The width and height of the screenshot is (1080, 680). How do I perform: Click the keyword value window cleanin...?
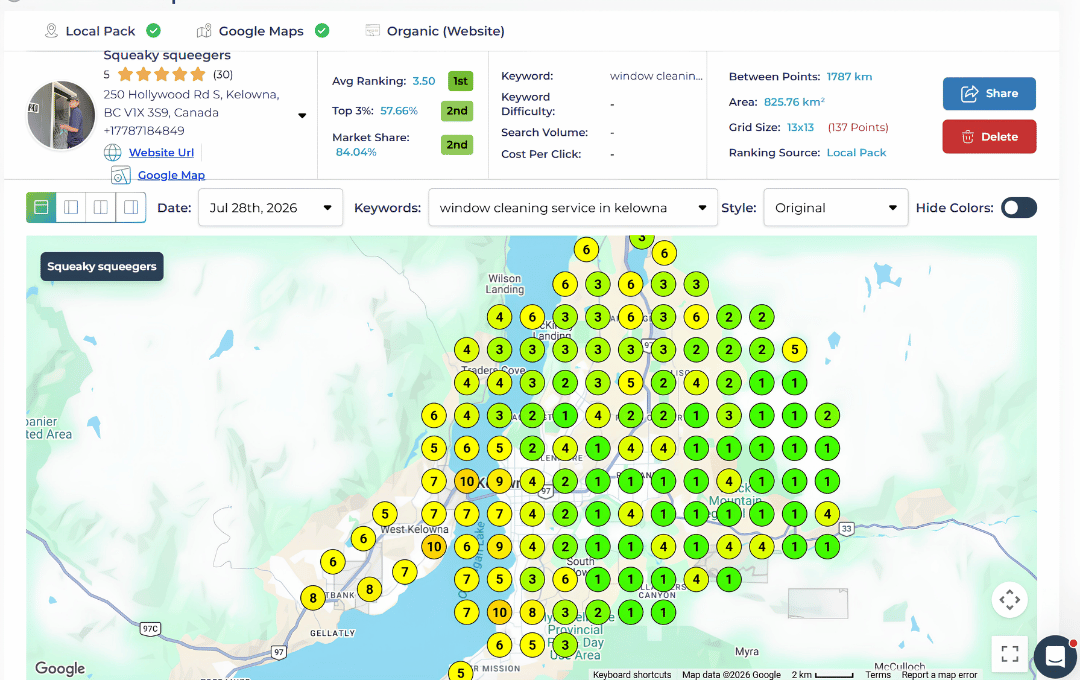click(656, 76)
